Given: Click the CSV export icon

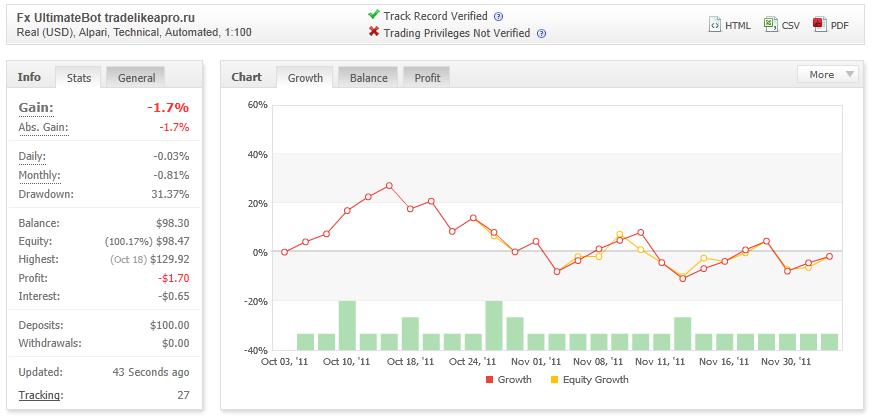Looking at the screenshot, I should [770, 25].
